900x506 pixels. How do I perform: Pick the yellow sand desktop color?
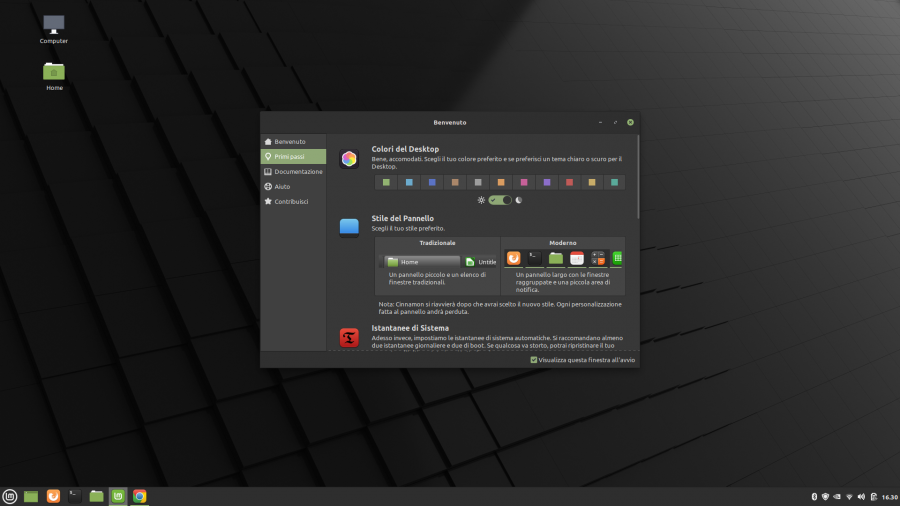592,182
